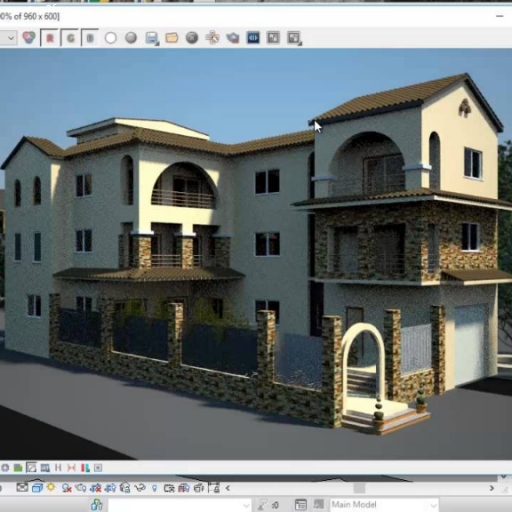Click the red and teal bars icon
512x512 pixels.
[85, 468]
